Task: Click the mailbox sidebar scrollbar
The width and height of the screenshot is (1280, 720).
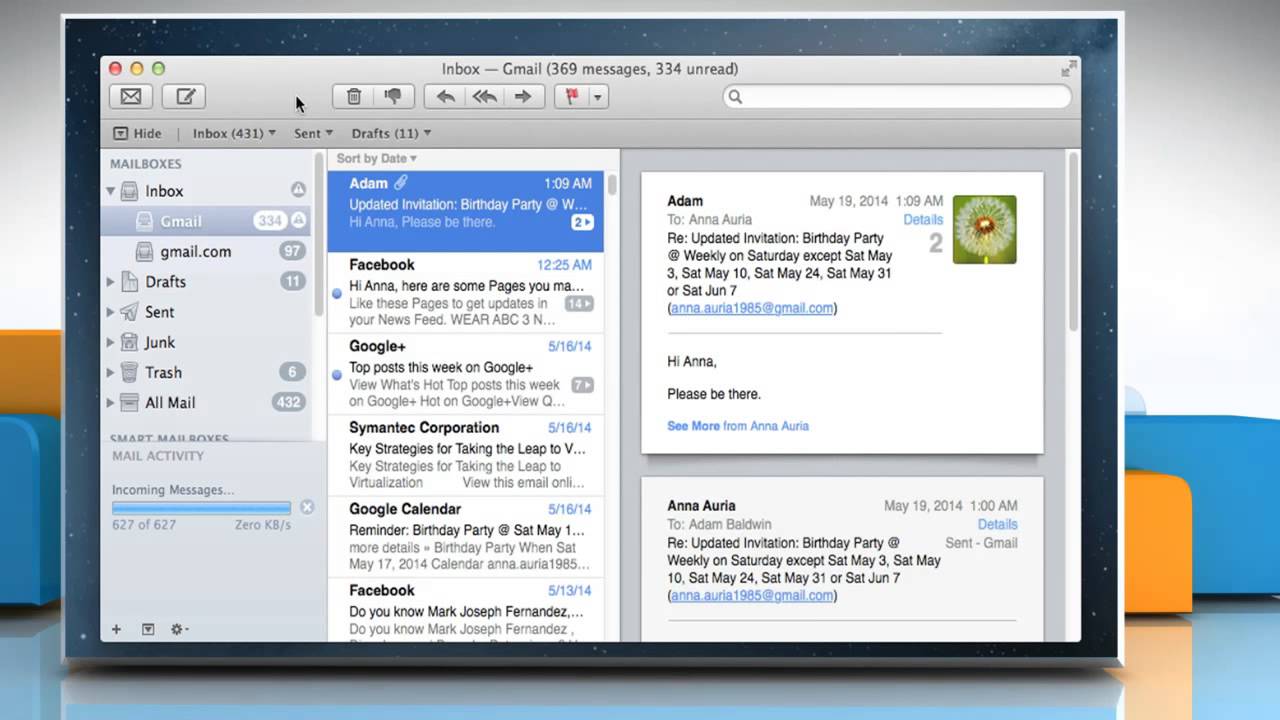Action: (x=318, y=236)
